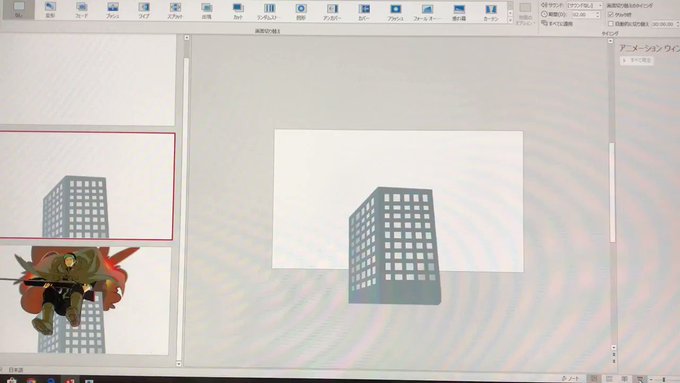680x383 pixels.
Task: Apply the Push (プッシュ) transition
Action: tap(113, 10)
